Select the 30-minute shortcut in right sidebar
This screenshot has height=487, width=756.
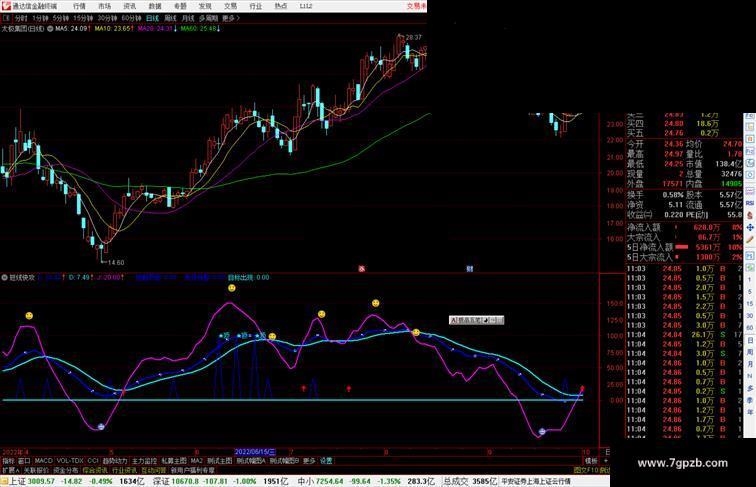click(750, 316)
